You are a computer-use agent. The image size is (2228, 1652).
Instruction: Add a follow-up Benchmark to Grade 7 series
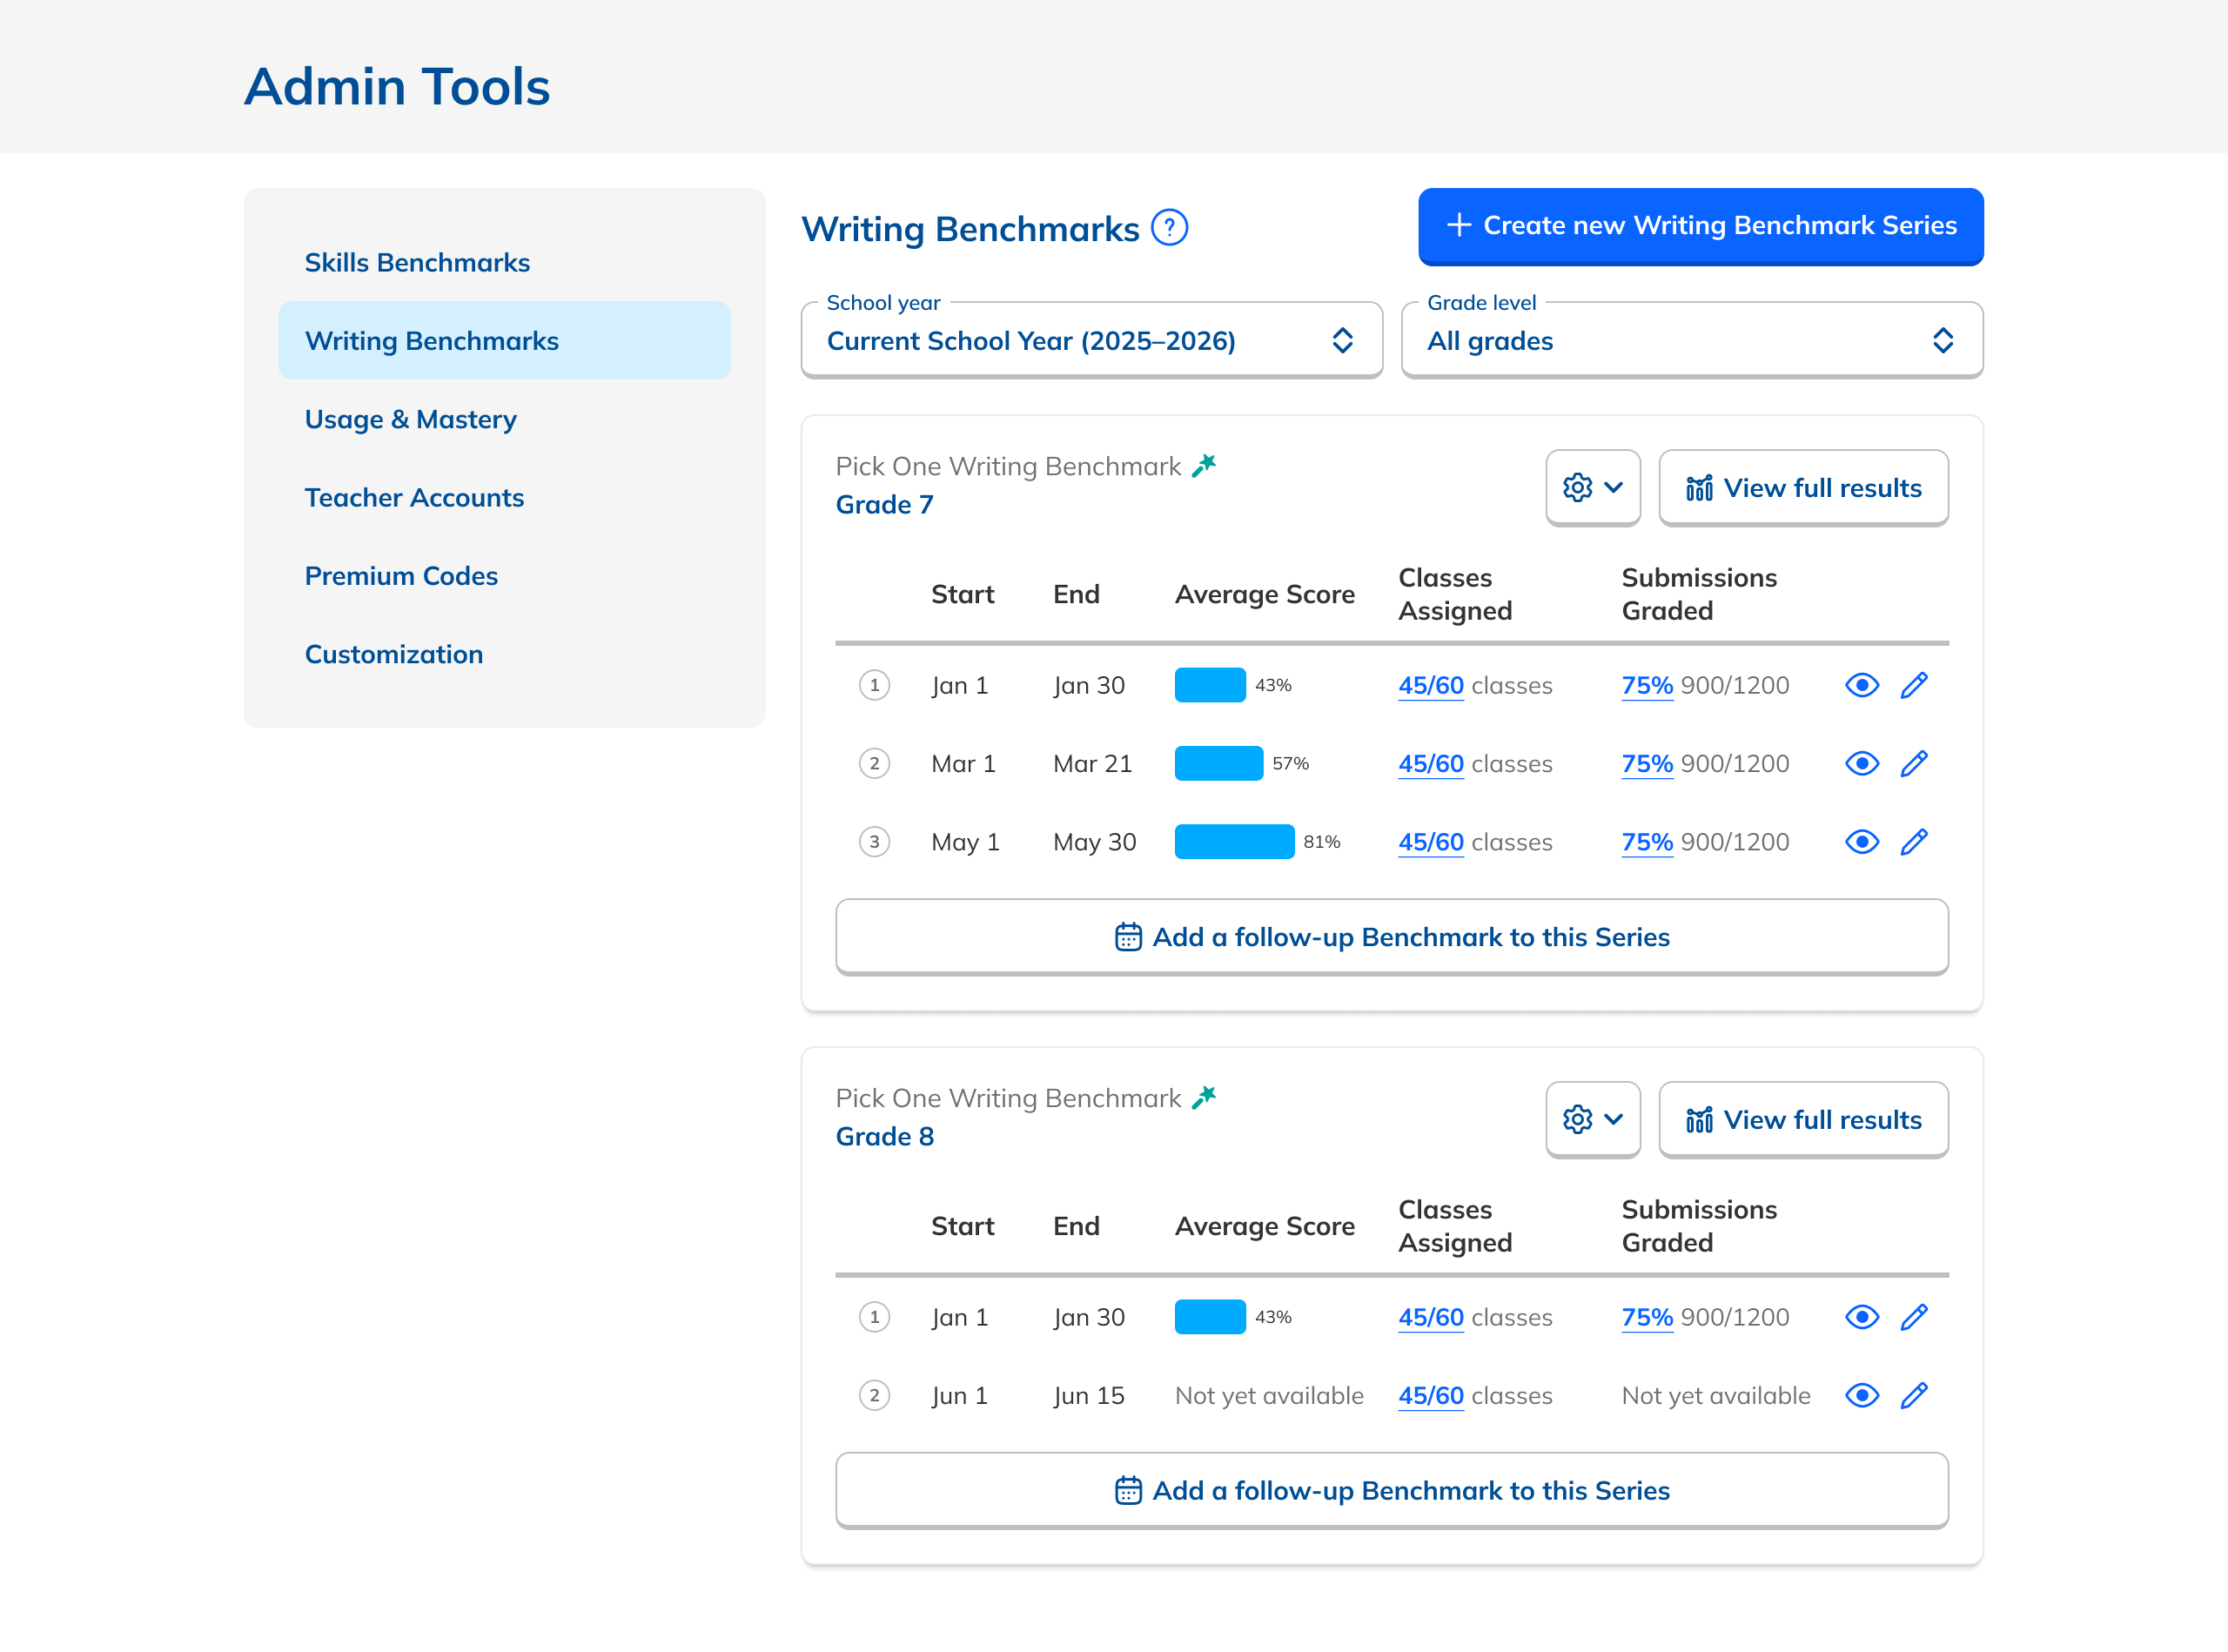pyautogui.click(x=1391, y=937)
